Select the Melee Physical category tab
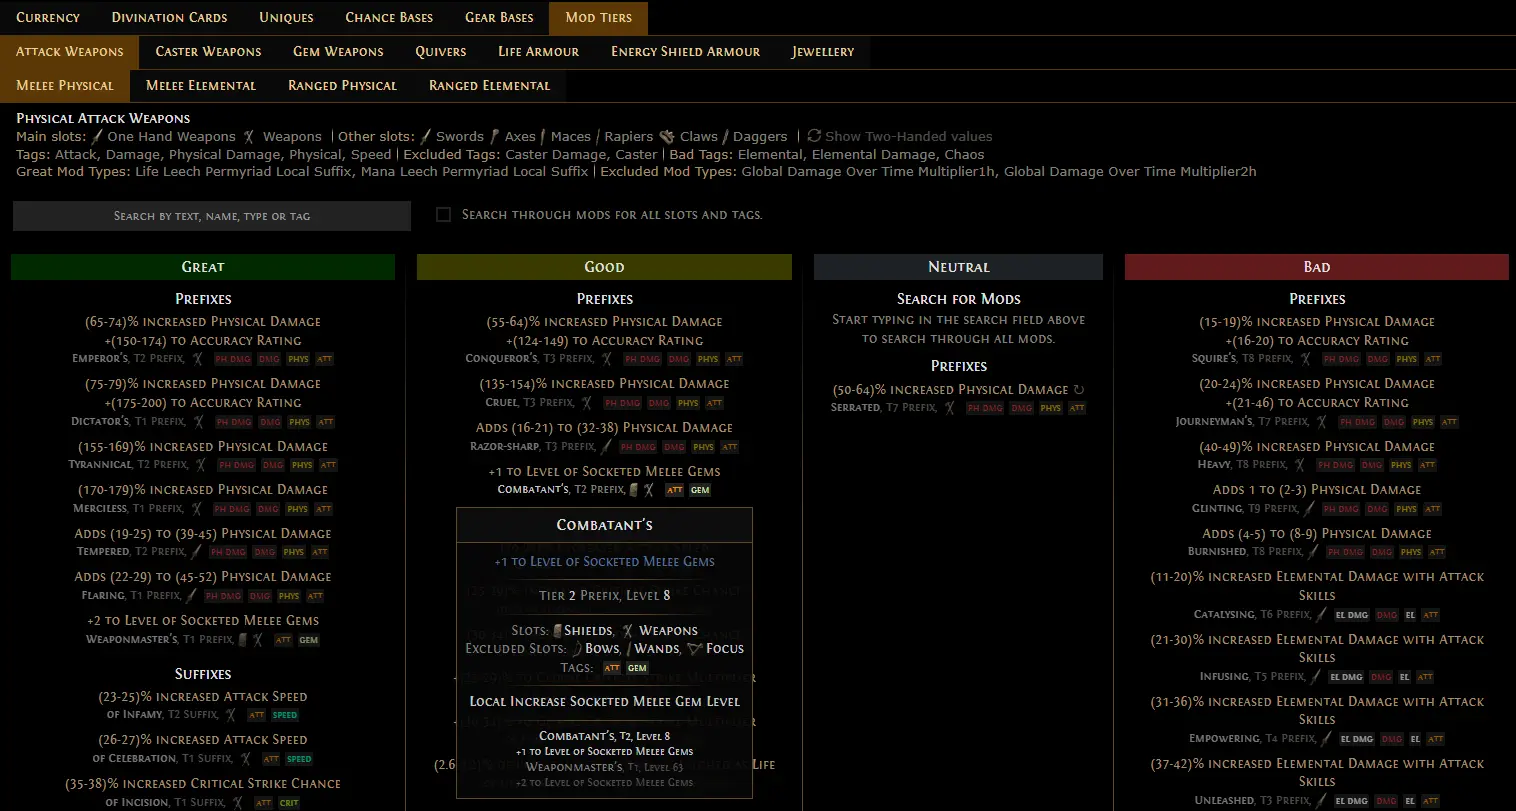 pos(65,86)
